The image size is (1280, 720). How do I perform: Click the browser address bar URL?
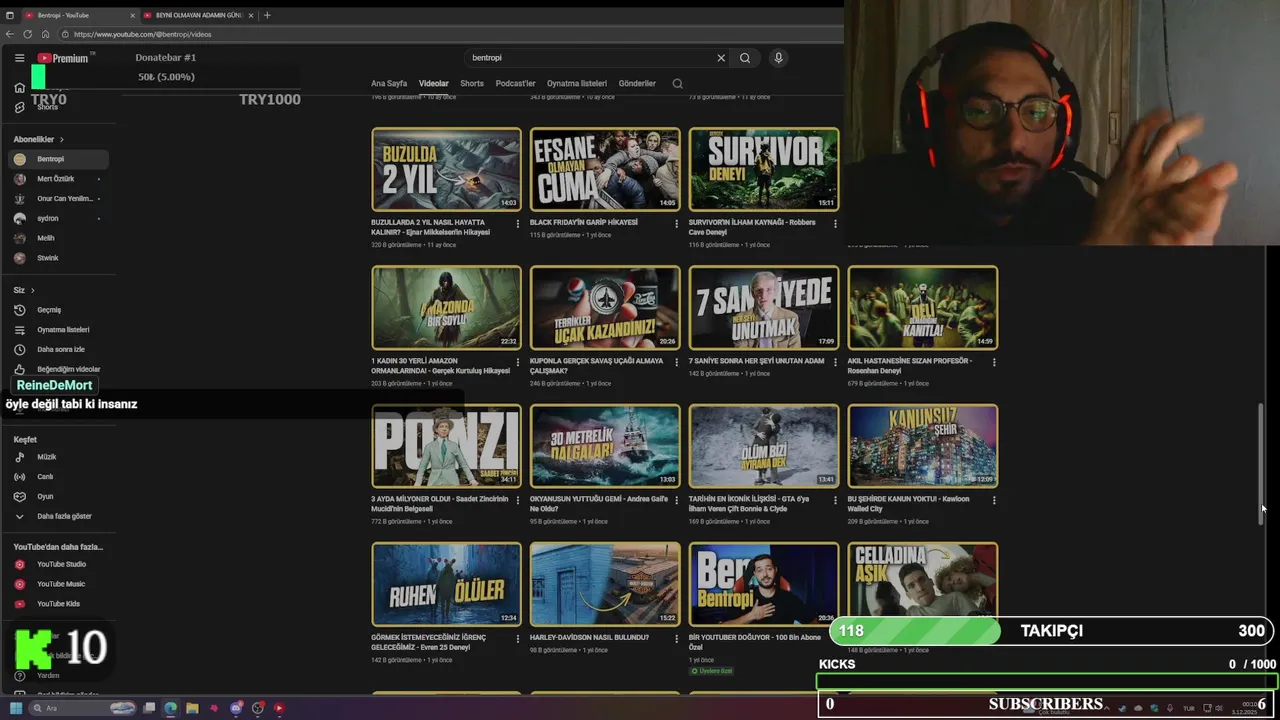(x=142, y=34)
